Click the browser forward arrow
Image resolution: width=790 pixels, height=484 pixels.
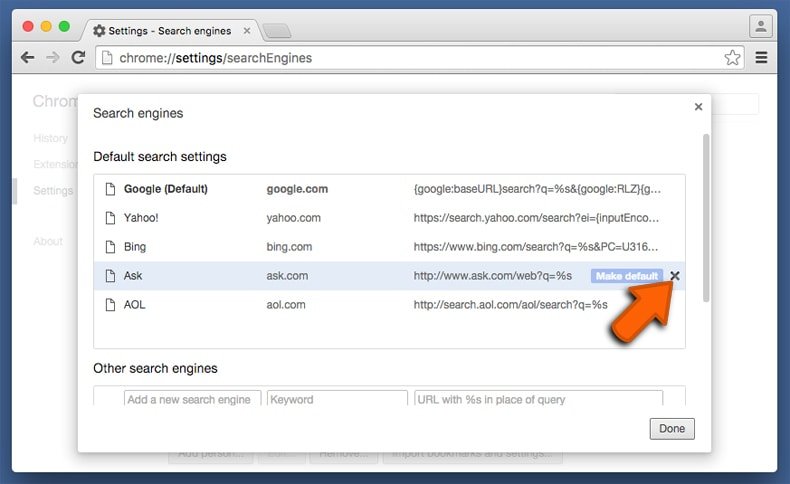pos(52,57)
